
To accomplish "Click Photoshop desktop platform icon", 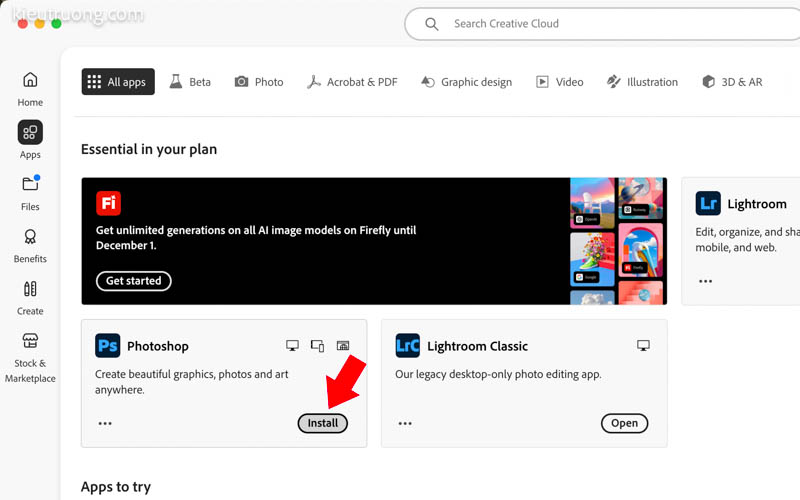I will [292, 345].
